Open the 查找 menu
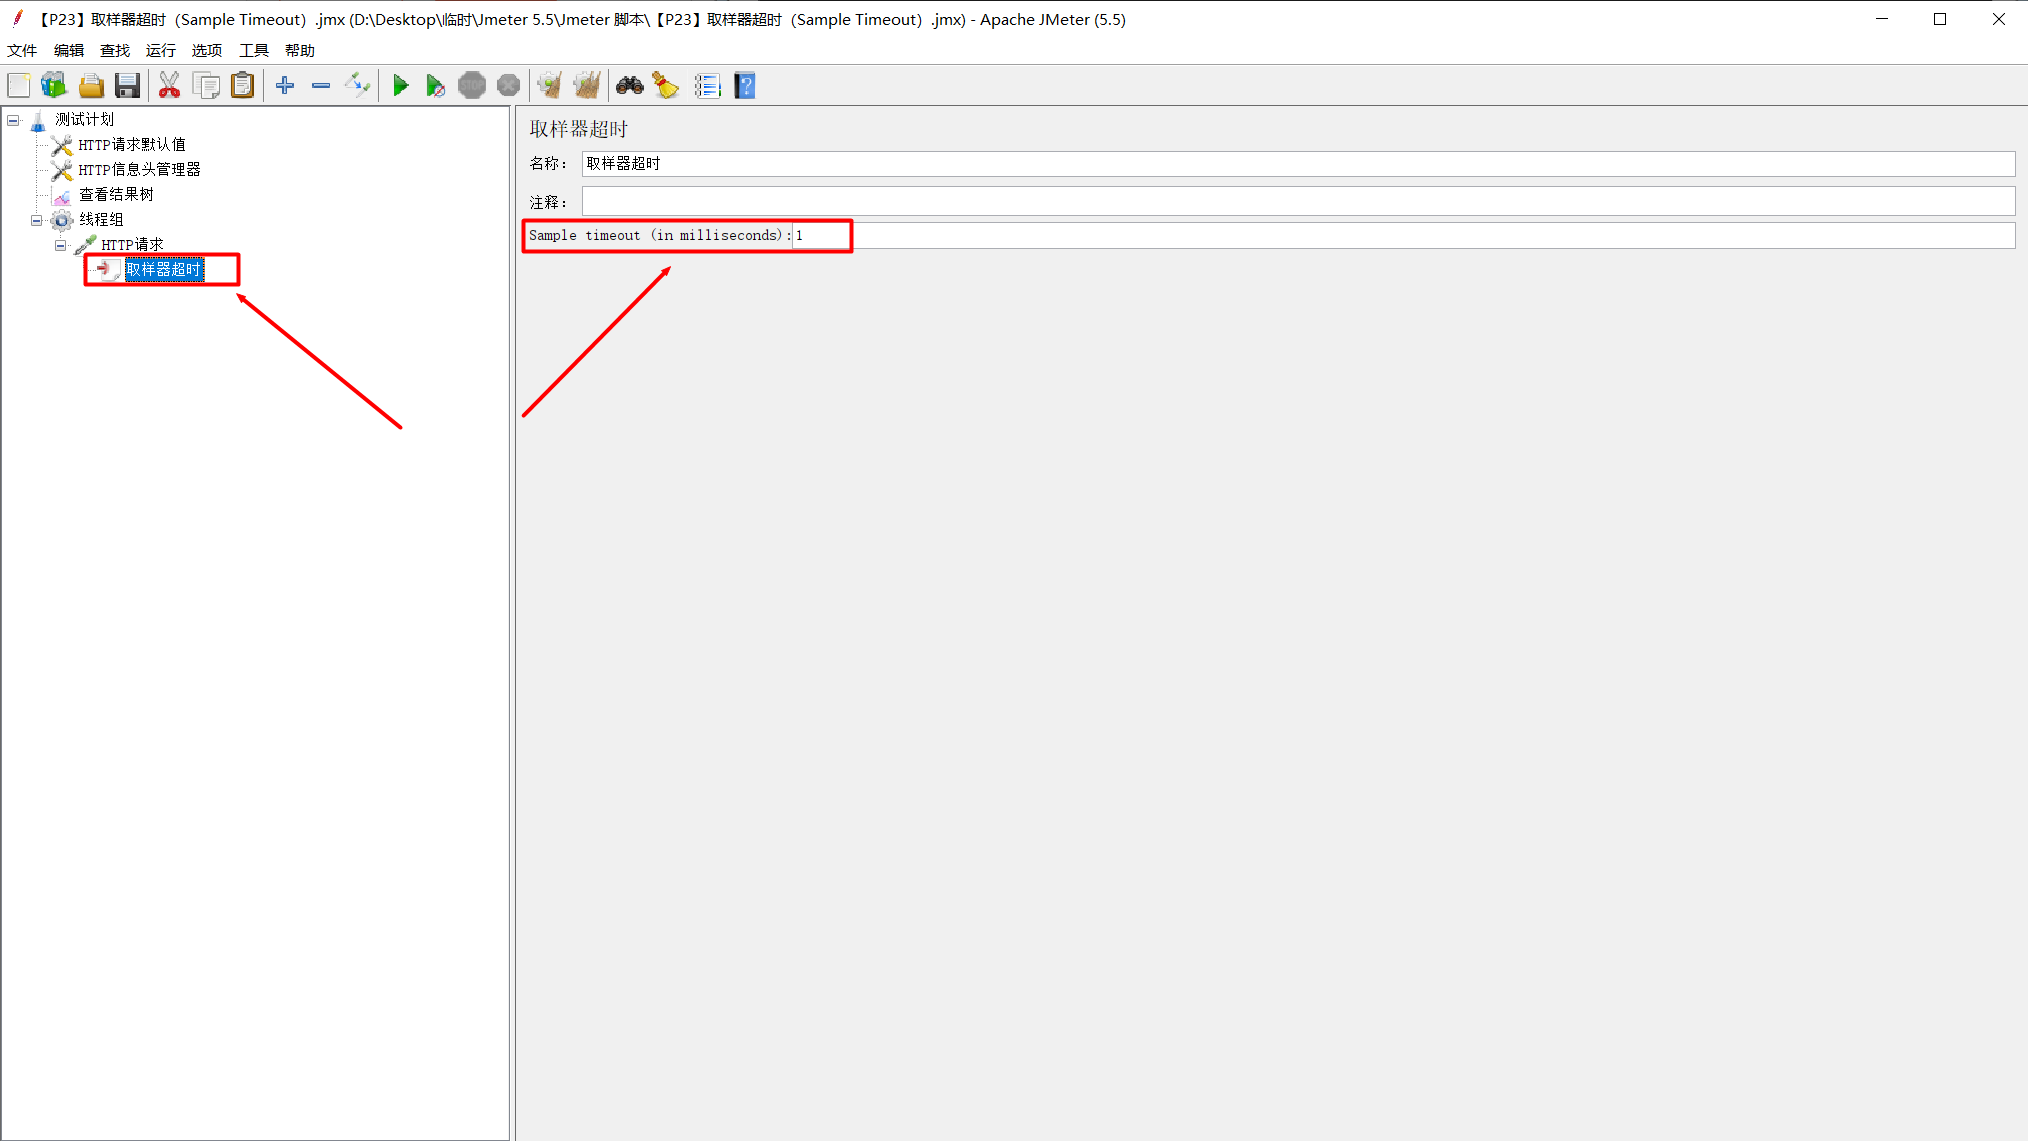 (115, 50)
